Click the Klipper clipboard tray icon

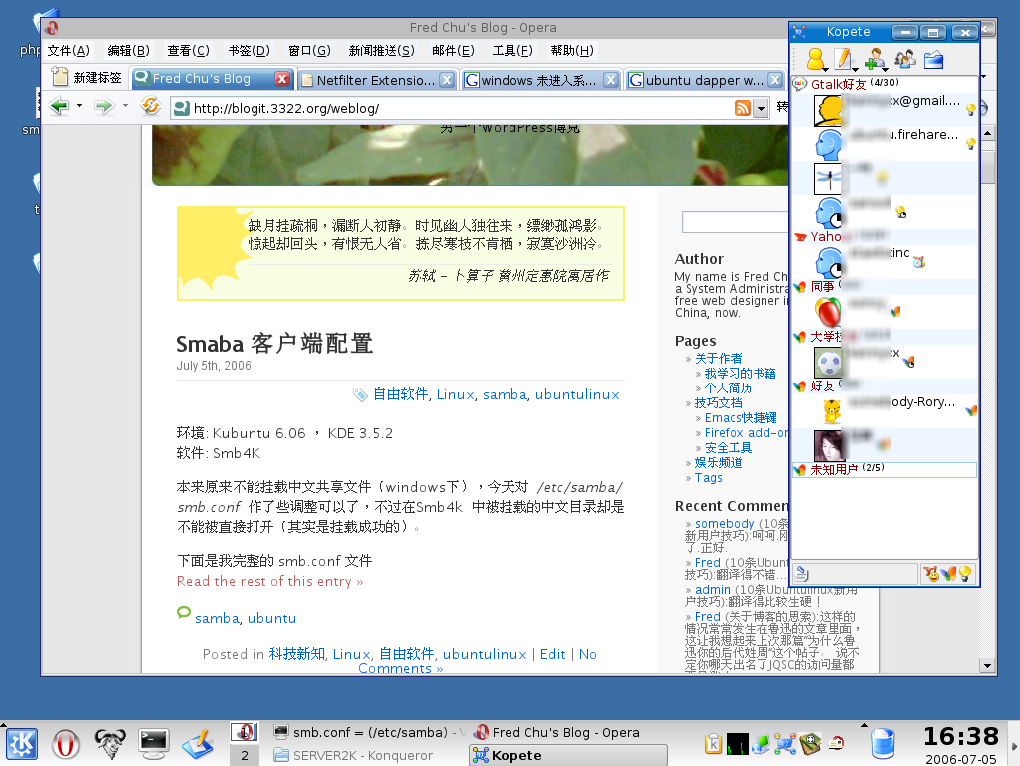pos(714,743)
